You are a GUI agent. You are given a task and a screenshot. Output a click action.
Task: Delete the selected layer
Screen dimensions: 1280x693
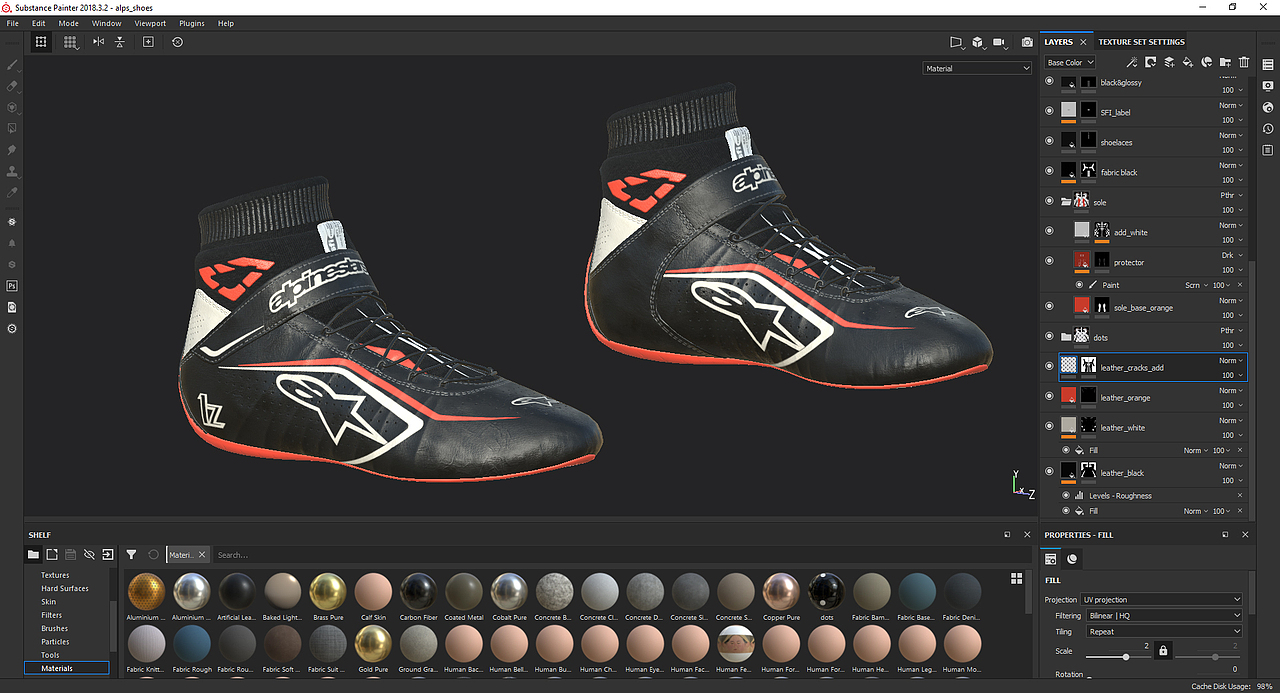tap(1244, 62)
